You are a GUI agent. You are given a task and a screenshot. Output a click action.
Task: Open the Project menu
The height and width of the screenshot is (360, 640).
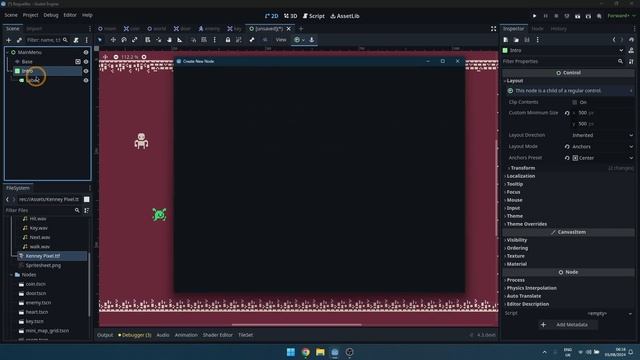(x=30, y=15)
